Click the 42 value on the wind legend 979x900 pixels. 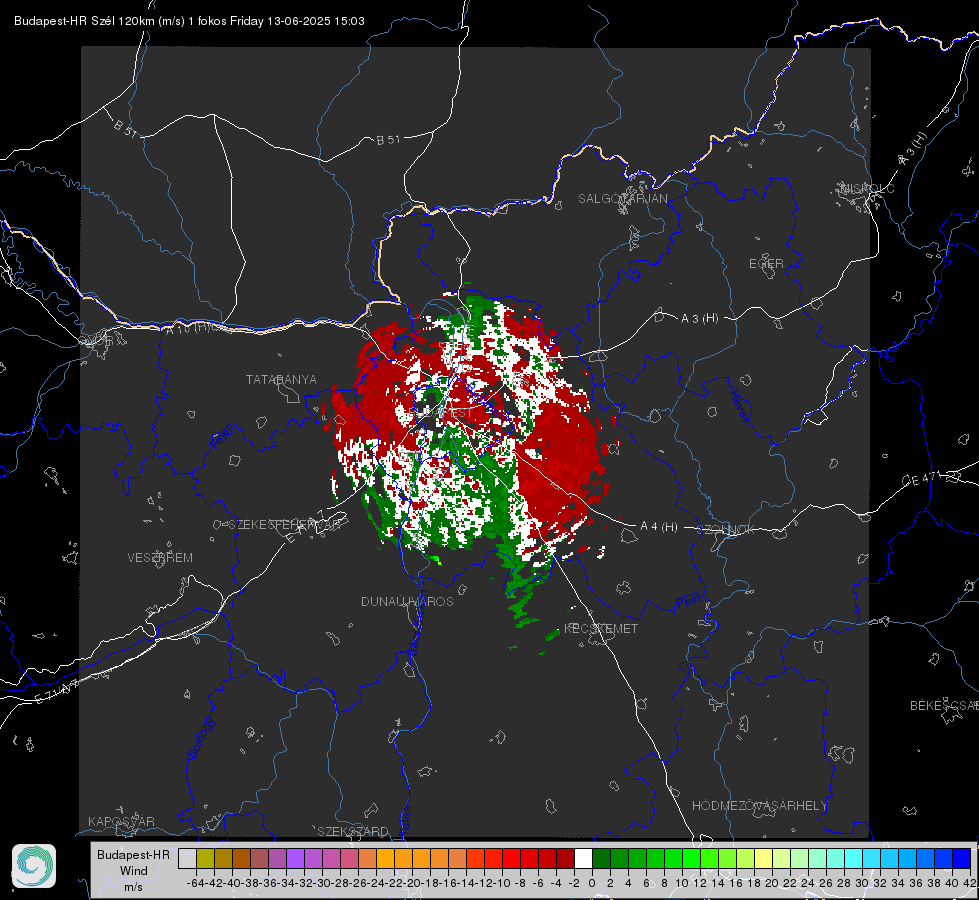[x=970, y=883]
